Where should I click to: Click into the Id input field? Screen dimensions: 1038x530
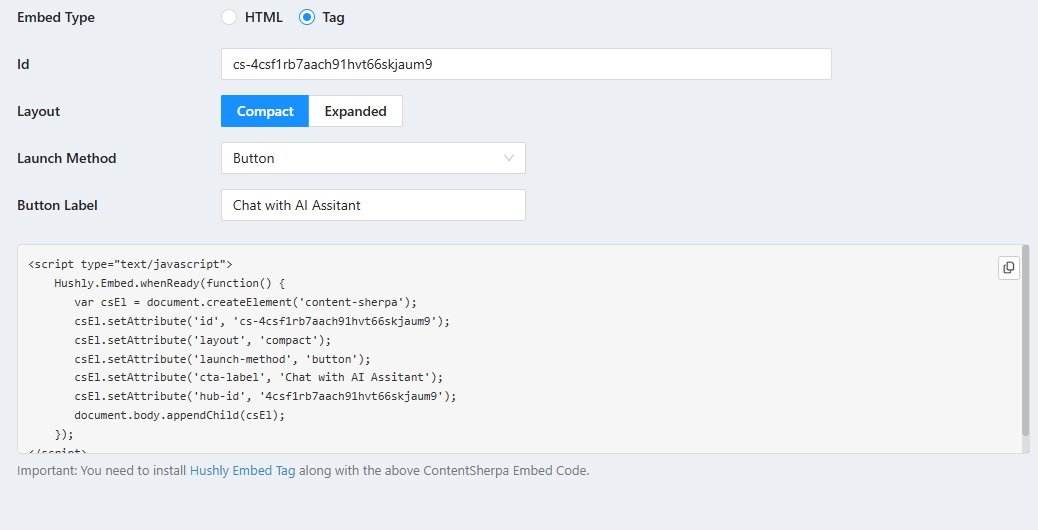(x=526, y=64)
